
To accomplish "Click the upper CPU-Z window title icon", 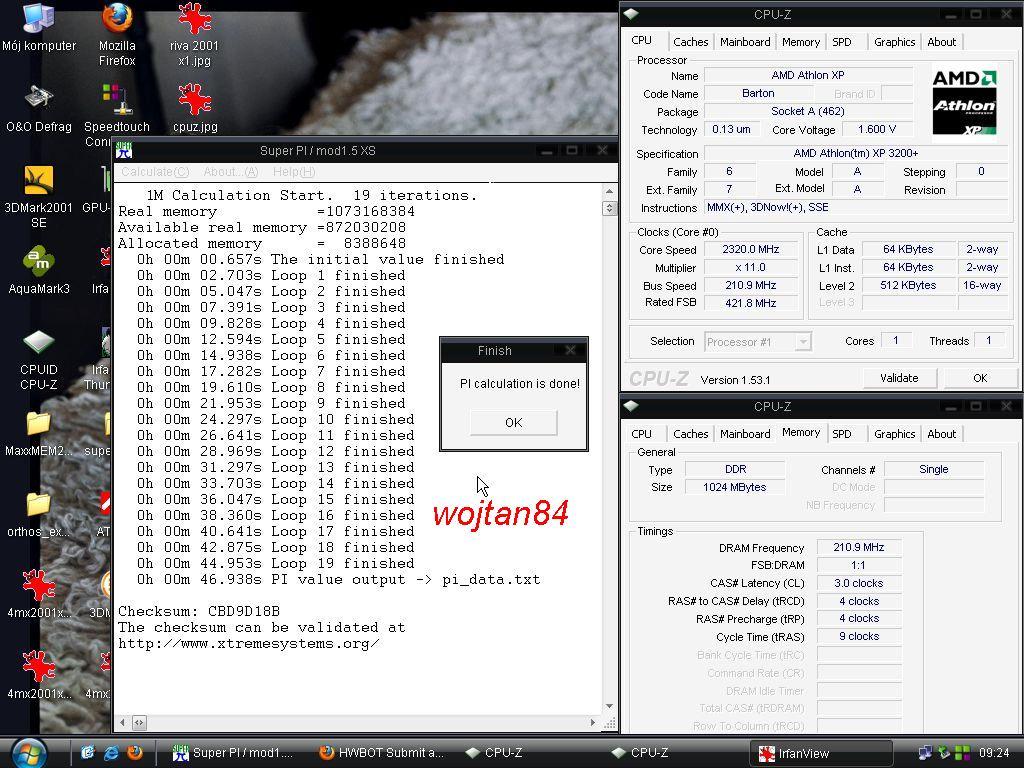I will pos(631,14).
